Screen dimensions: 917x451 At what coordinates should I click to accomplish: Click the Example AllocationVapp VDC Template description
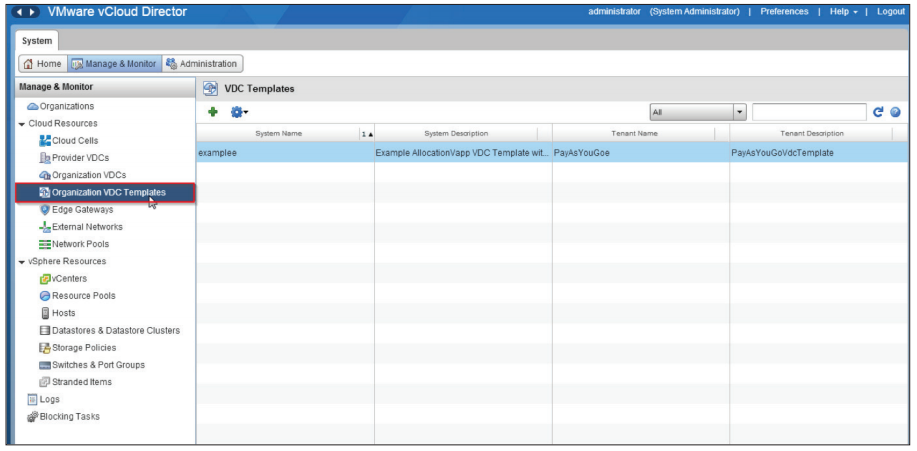tap(463, 153)
